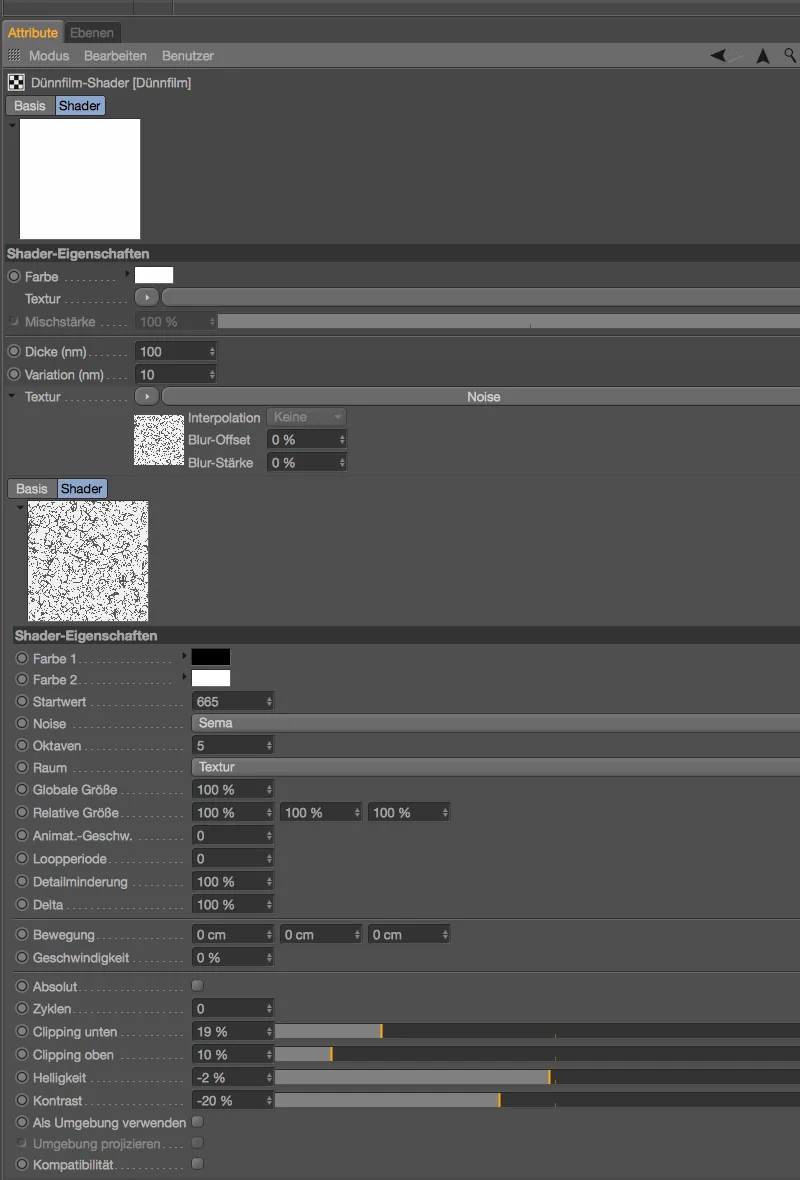
Task: Enable Als Umgebung verwenden checkbox
Action: 198,1122
